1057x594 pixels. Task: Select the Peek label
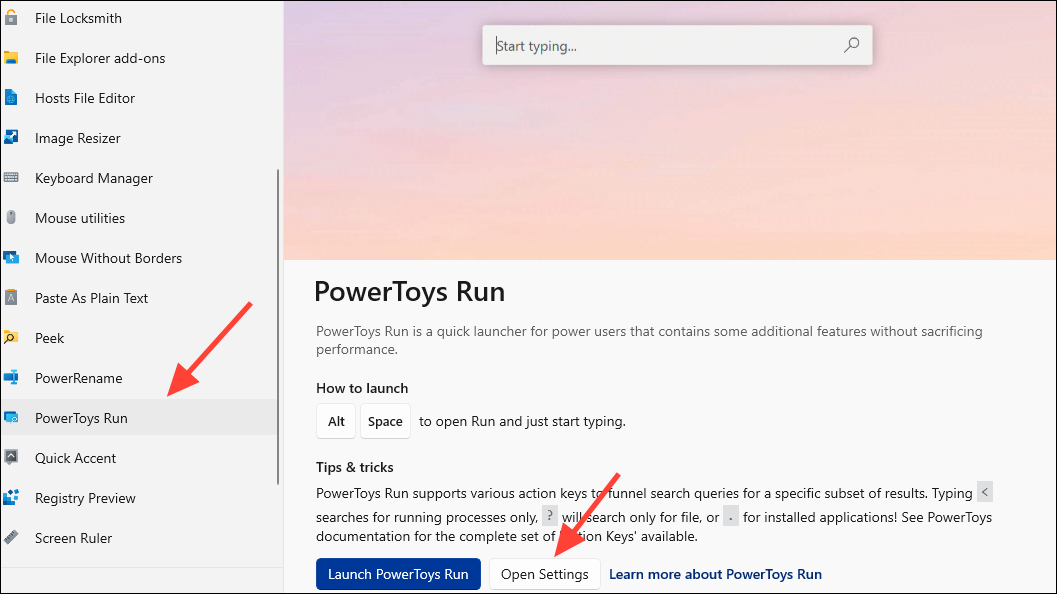[x=49, y=338]
